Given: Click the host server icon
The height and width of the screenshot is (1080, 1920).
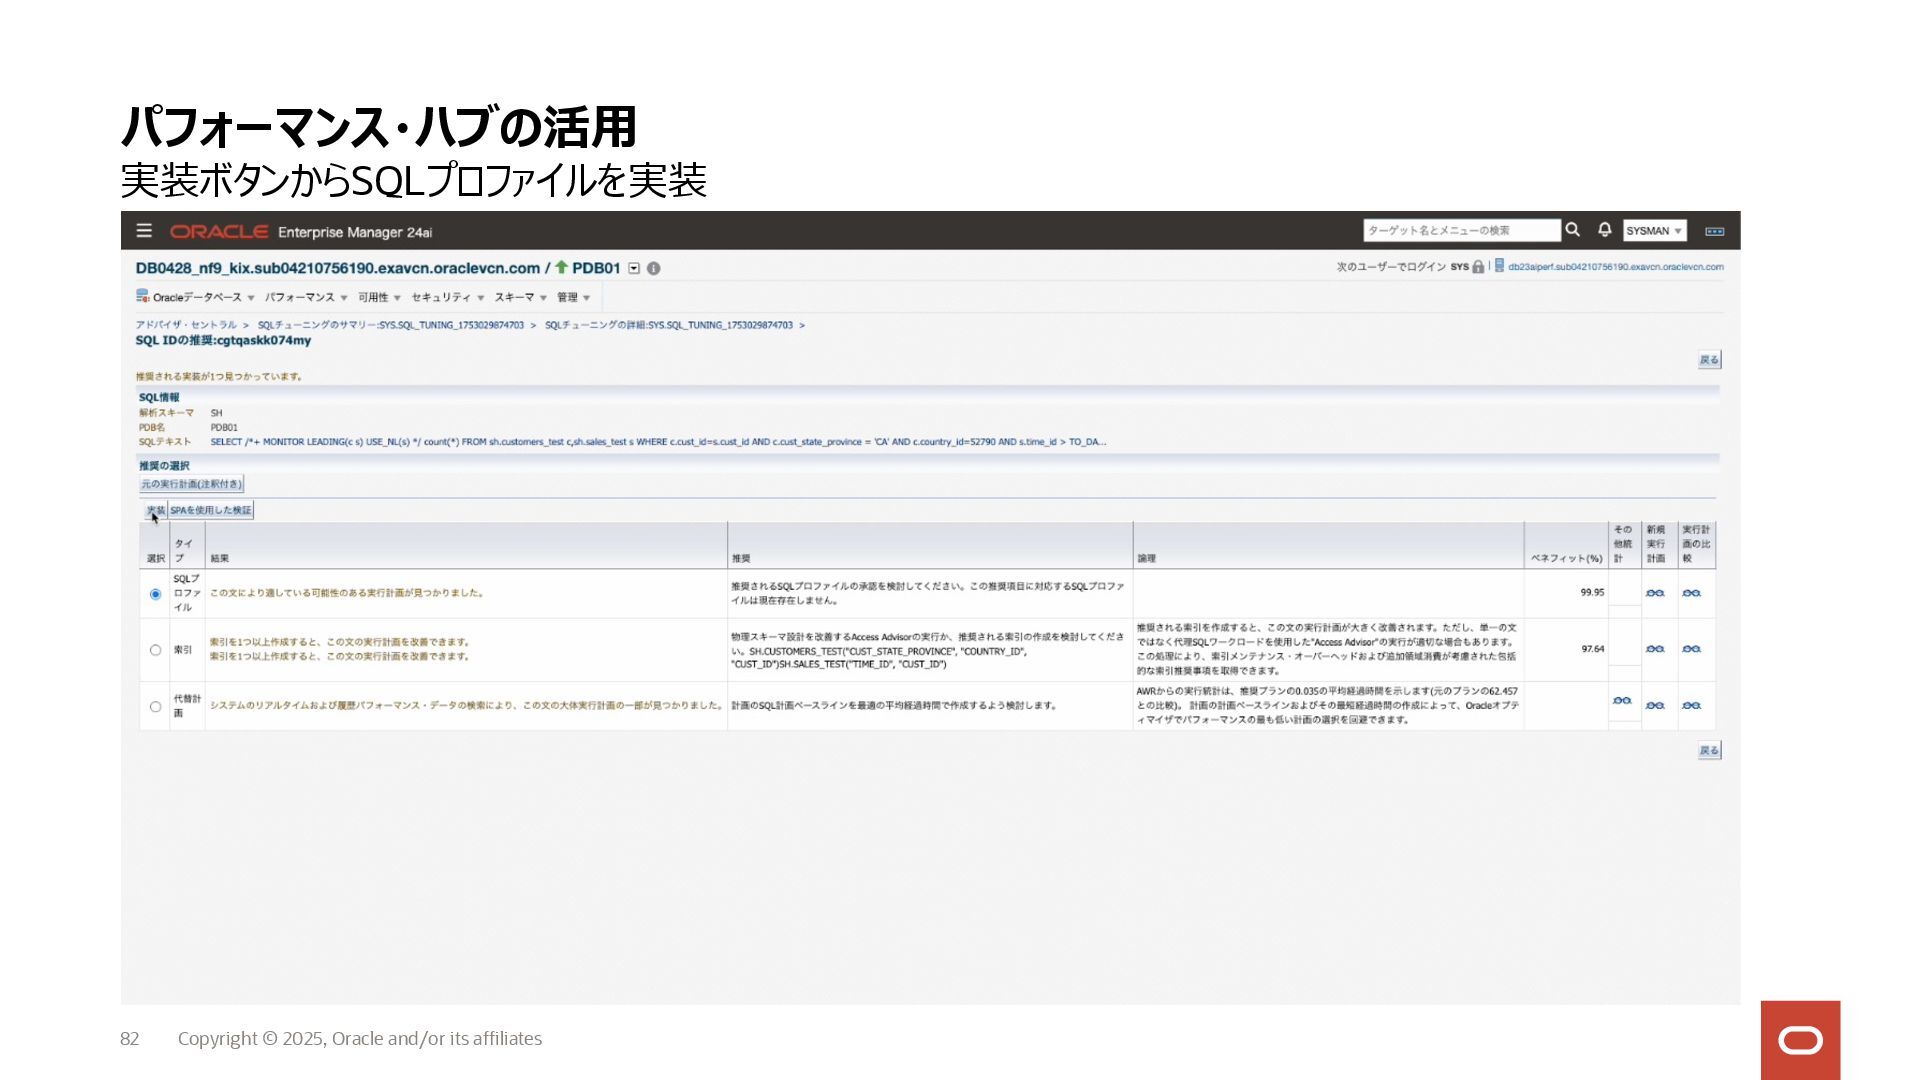Looking at the screenshot, I should tap(1499, 266).
